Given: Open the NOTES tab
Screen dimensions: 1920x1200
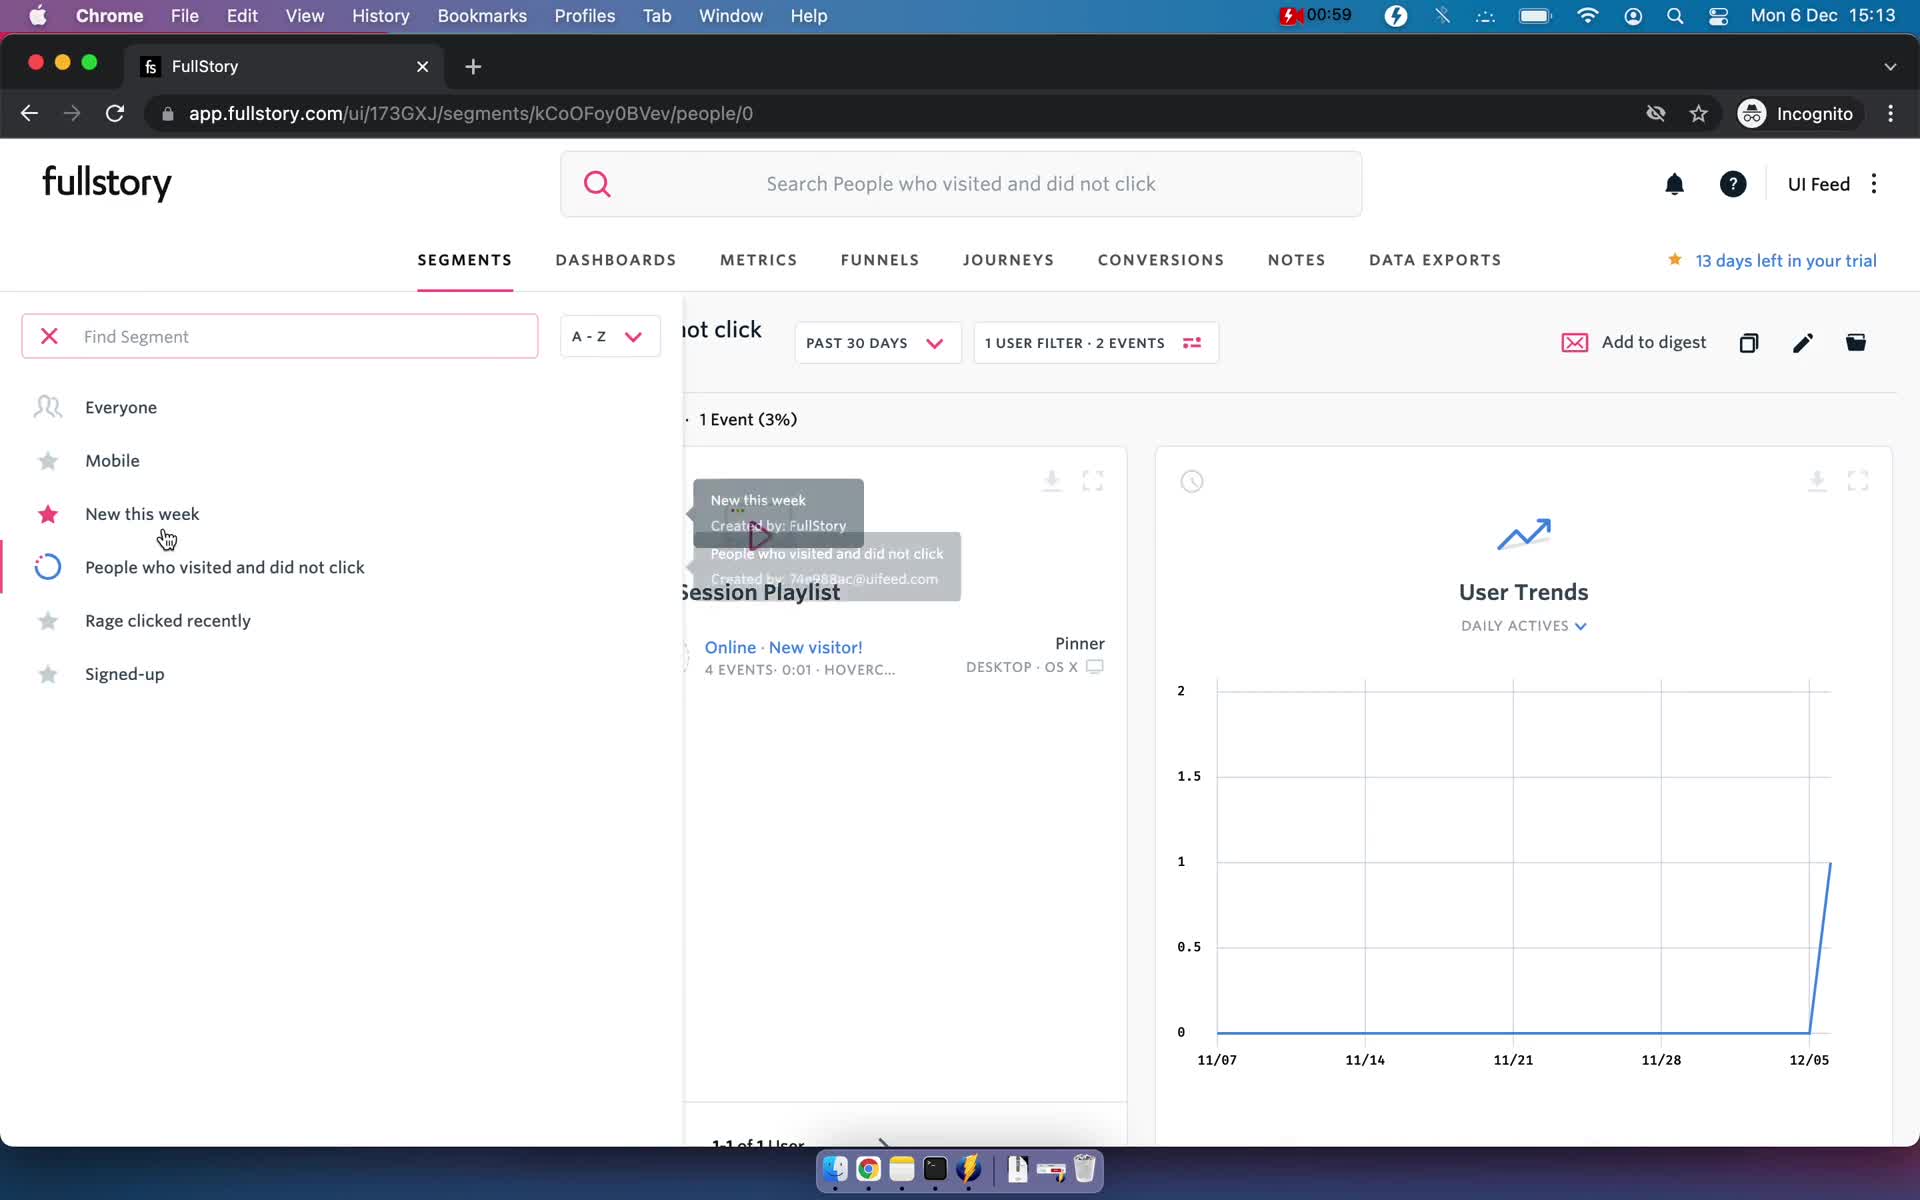Looking at the screenshot, I should (x=1297, y=260).
